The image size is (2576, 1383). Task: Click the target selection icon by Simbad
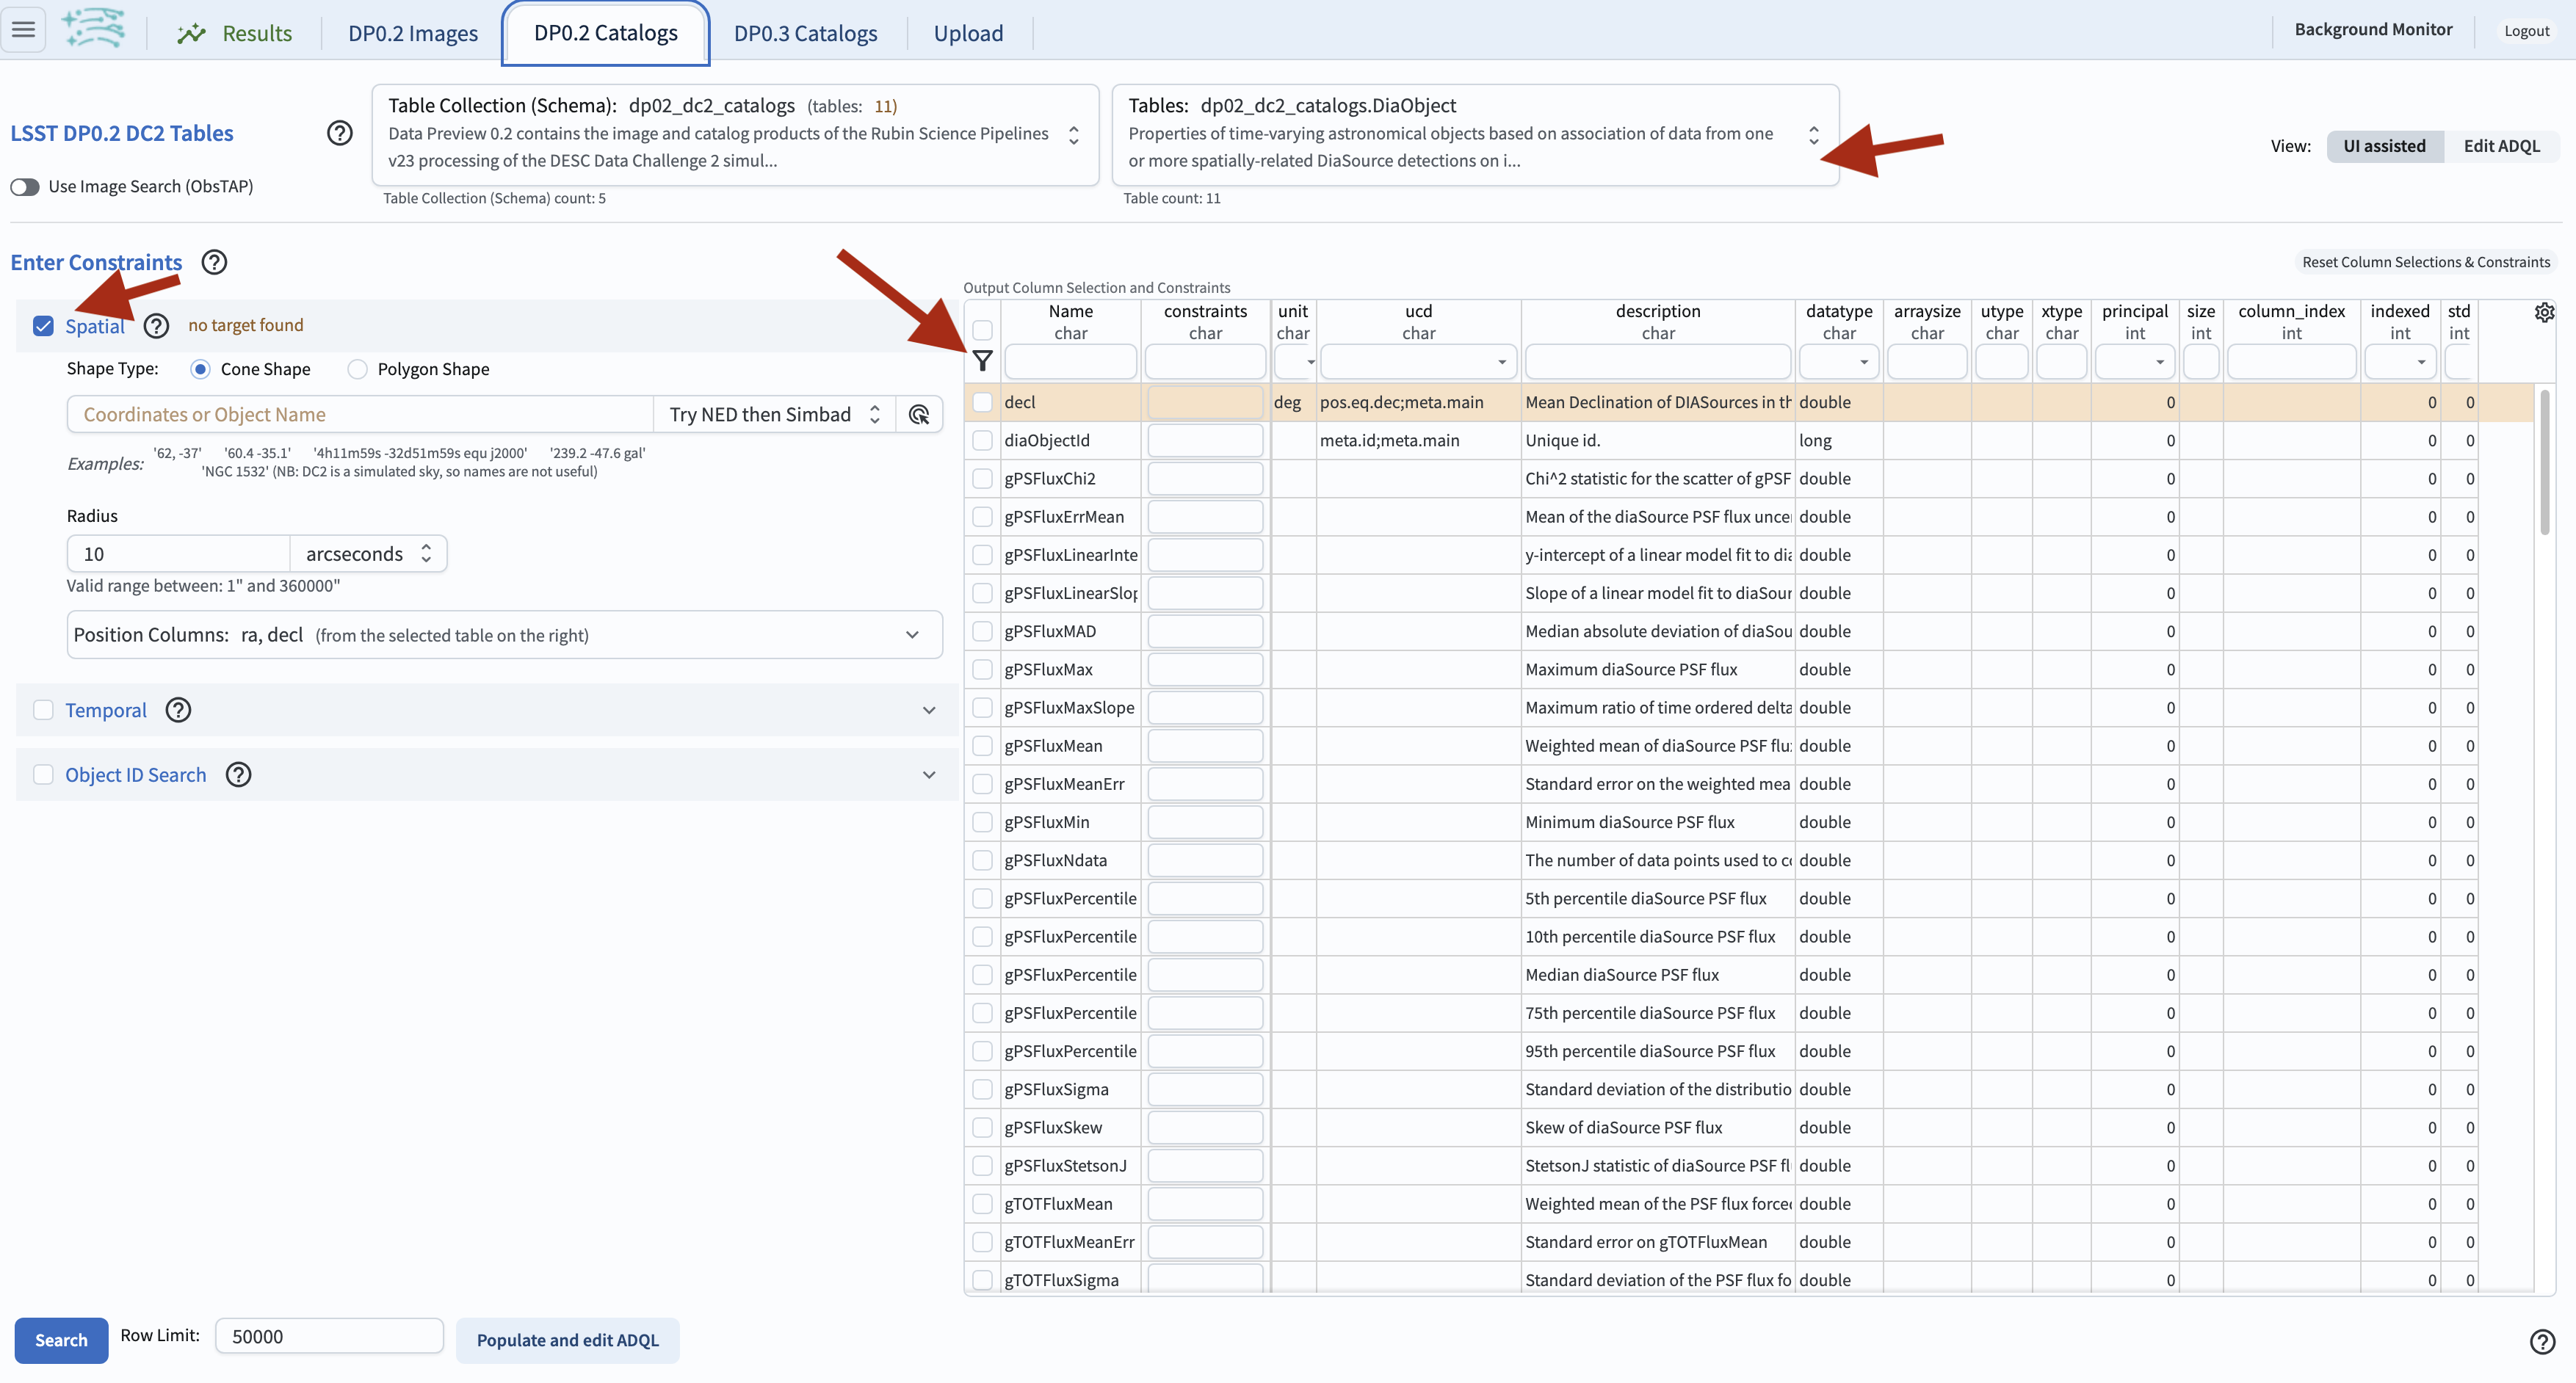919,414
